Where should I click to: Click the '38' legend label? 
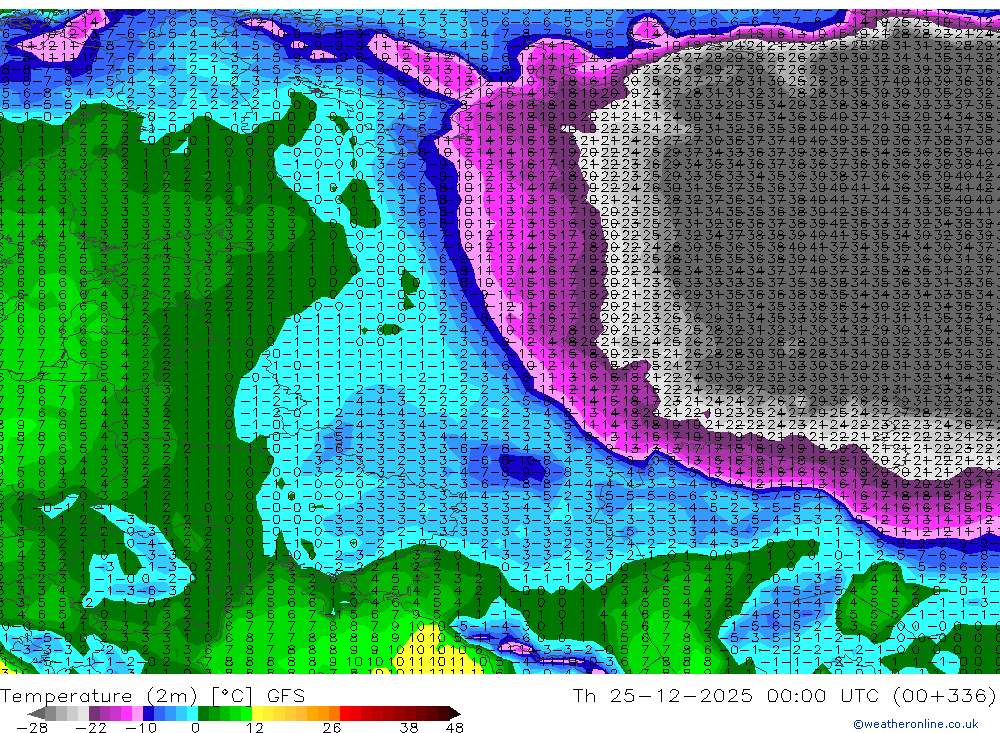409,728
